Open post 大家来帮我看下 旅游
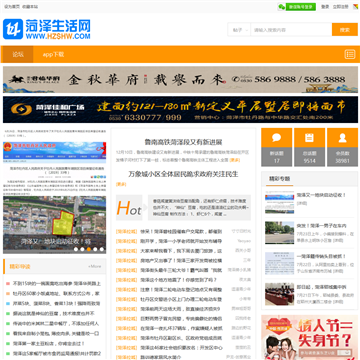The image size is (360, 360). click(x=181, y=251)
